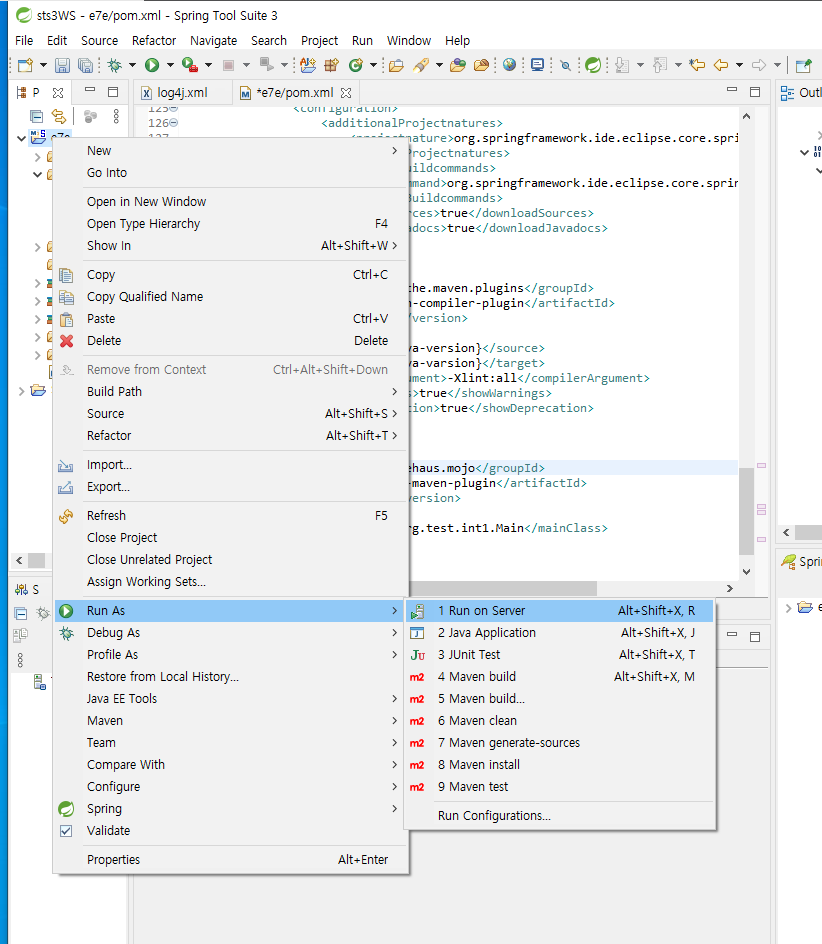The height and width of the screenshot is (944, 822).
Task: Click the globe web browser toolbar icon
Action: [509, 65]
